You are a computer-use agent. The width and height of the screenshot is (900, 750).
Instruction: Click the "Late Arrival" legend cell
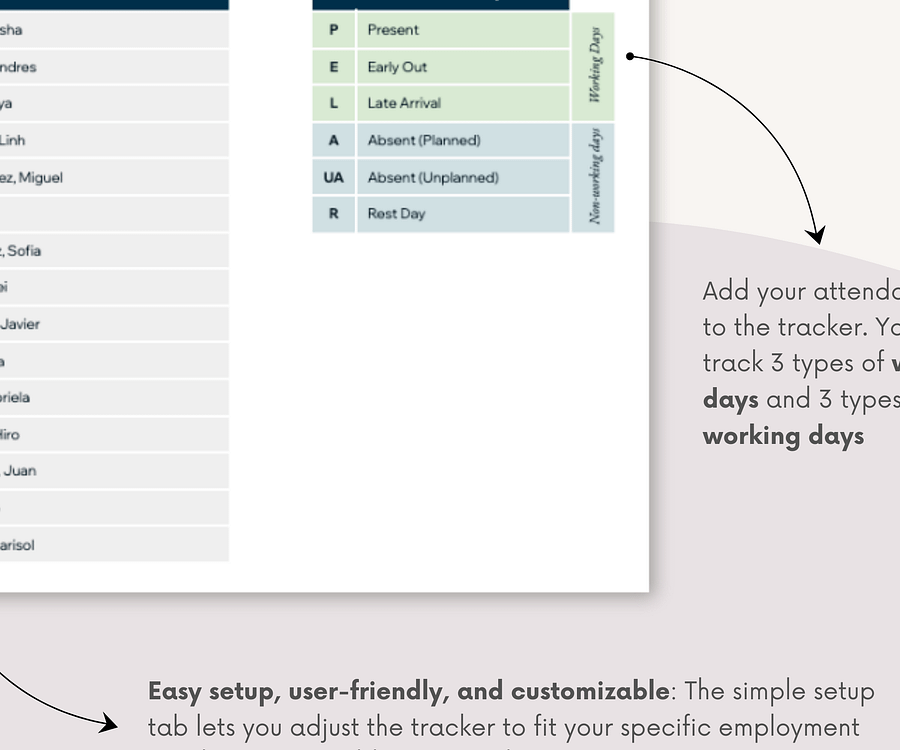pos(463,103)
